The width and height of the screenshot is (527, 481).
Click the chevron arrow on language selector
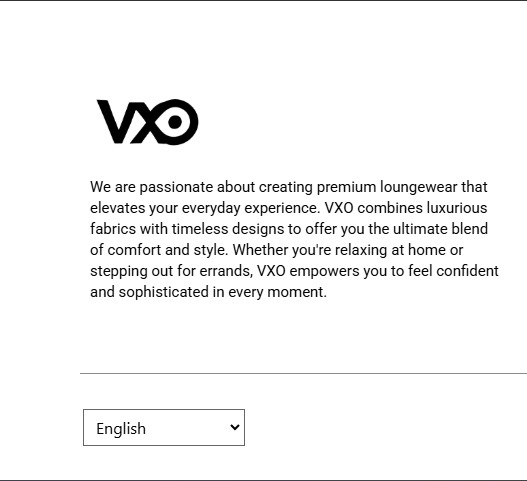coord(235,427)
